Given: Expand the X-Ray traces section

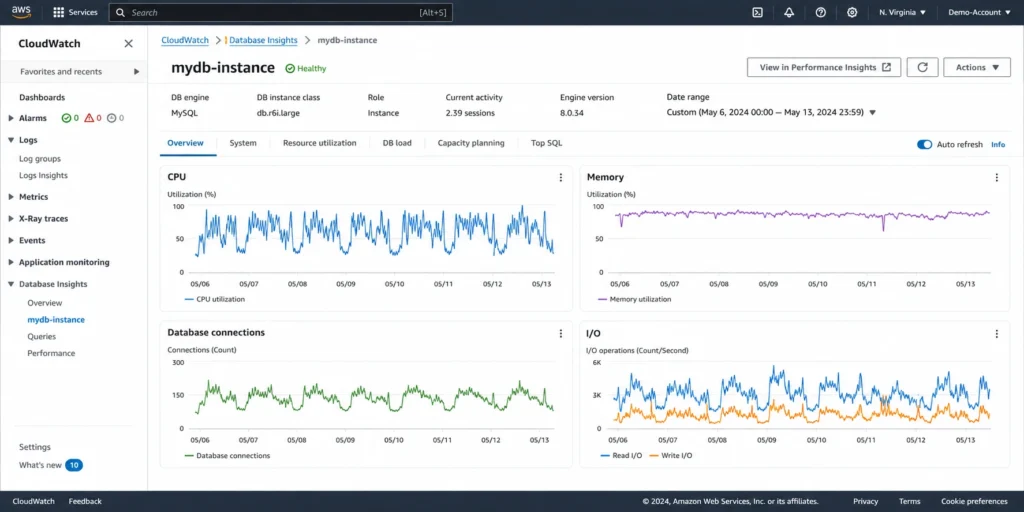Looking at the screenshot, I should tap(10, 219).
